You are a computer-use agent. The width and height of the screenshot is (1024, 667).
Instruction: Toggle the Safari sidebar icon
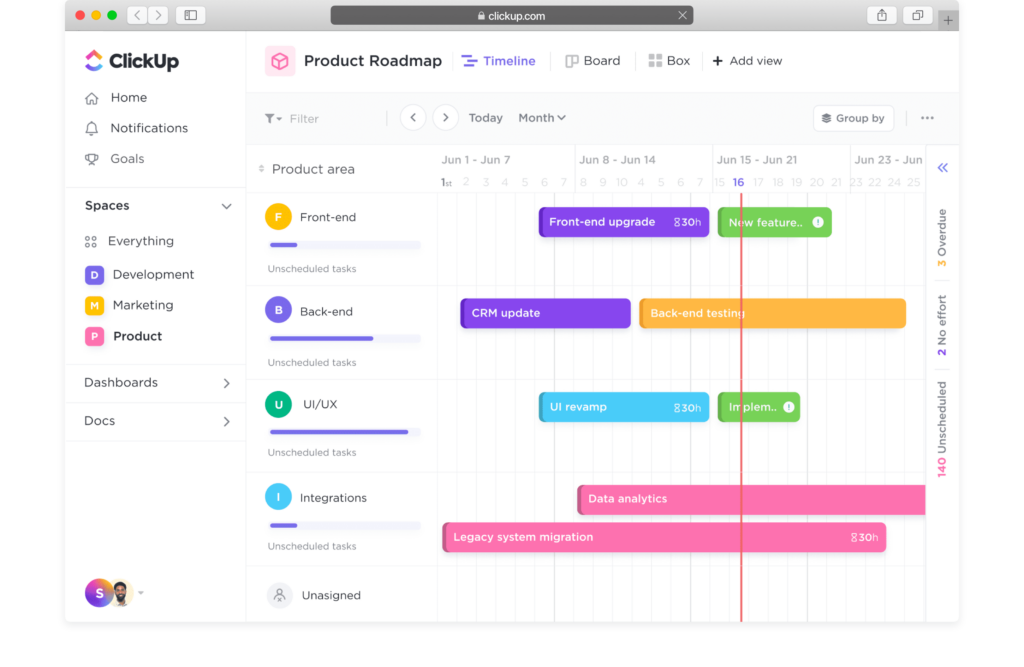click(190, 15)
